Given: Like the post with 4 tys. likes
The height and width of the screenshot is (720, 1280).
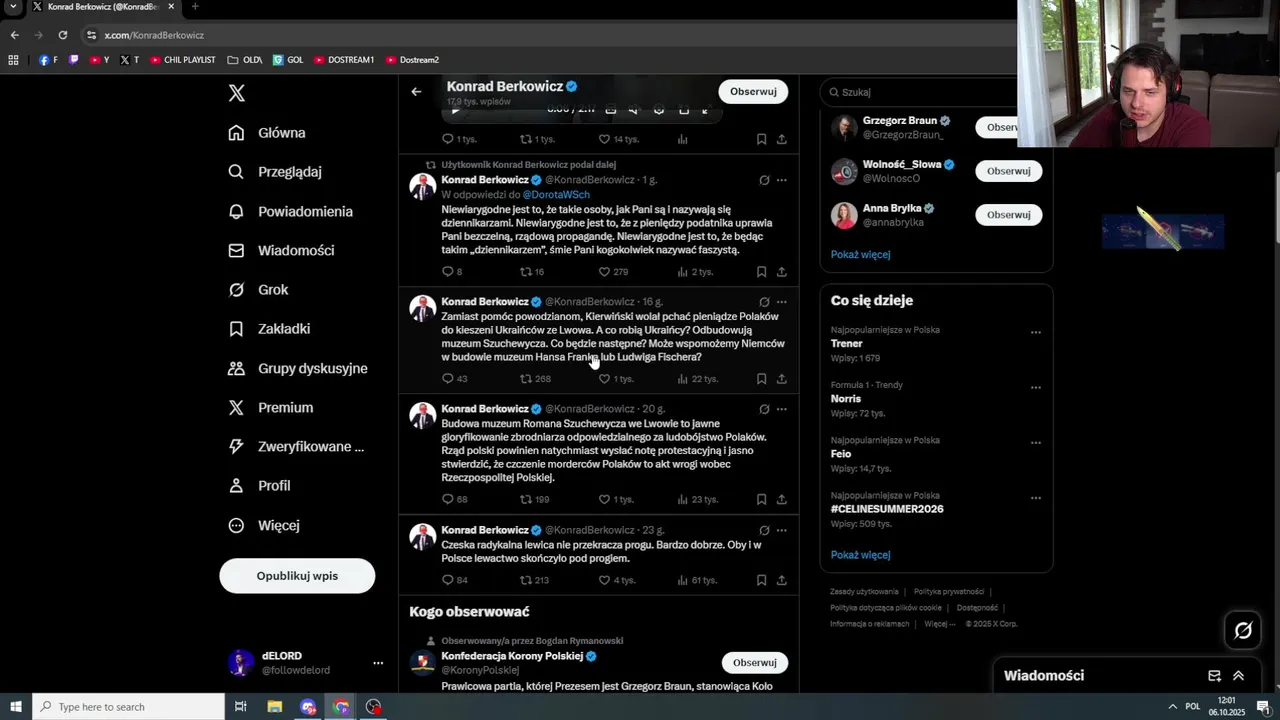Looking at the screenshot, I should (616, 580).
